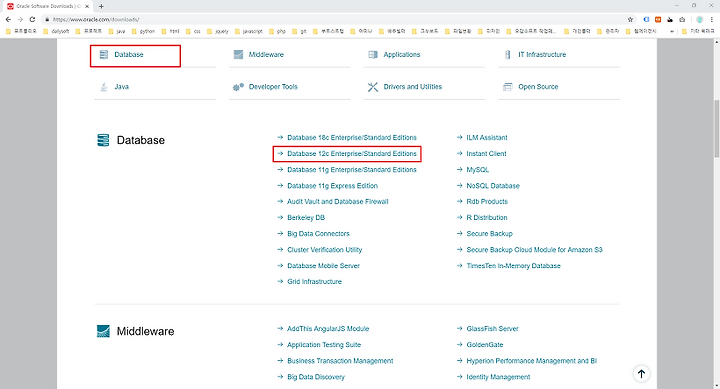Open the Developer Tools category tile

[289, 87]
